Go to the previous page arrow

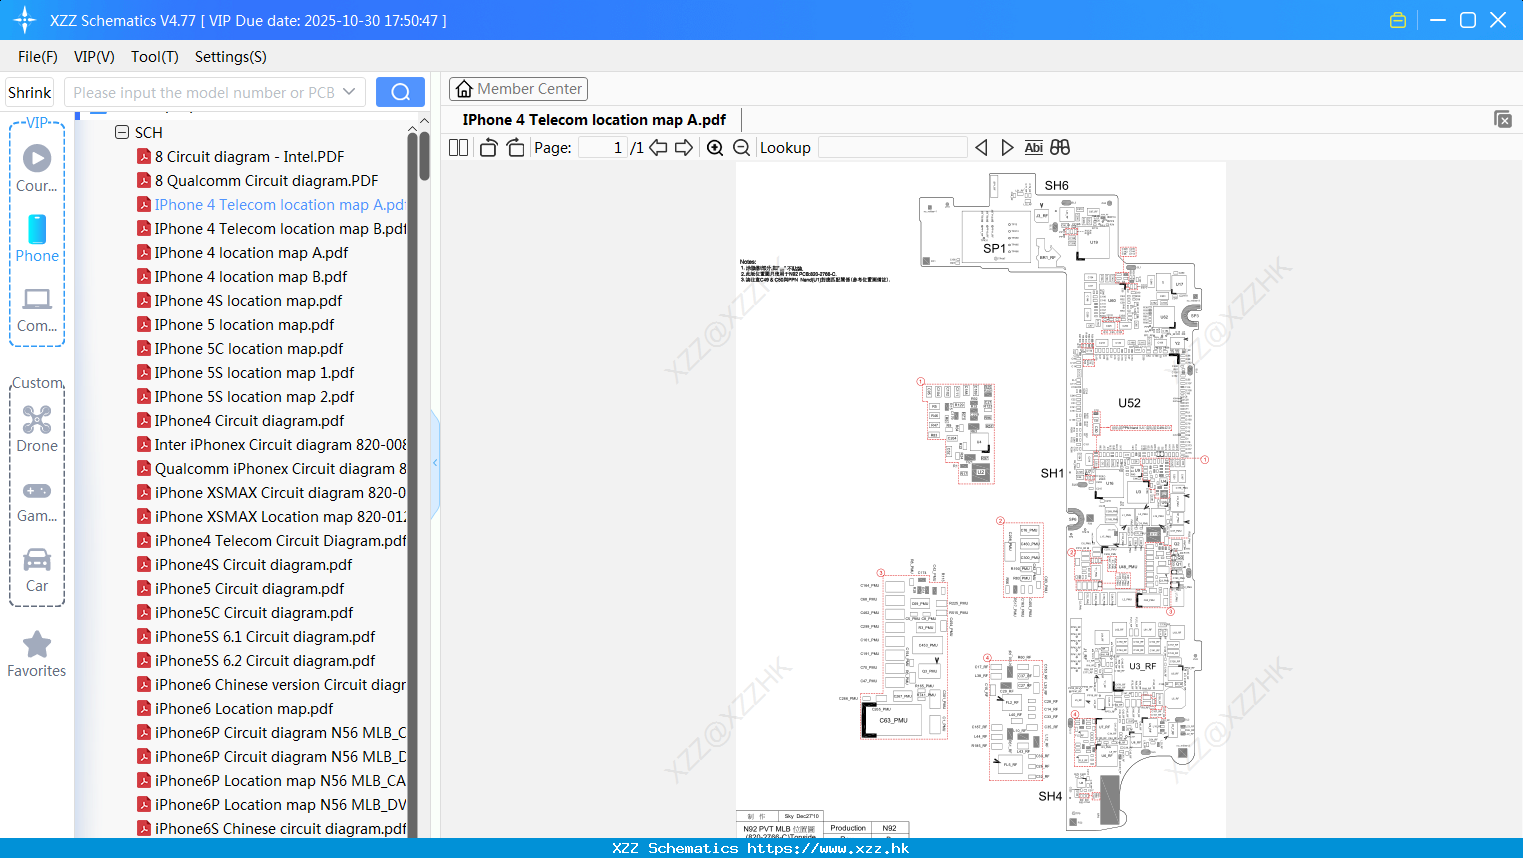pos(658,147)
